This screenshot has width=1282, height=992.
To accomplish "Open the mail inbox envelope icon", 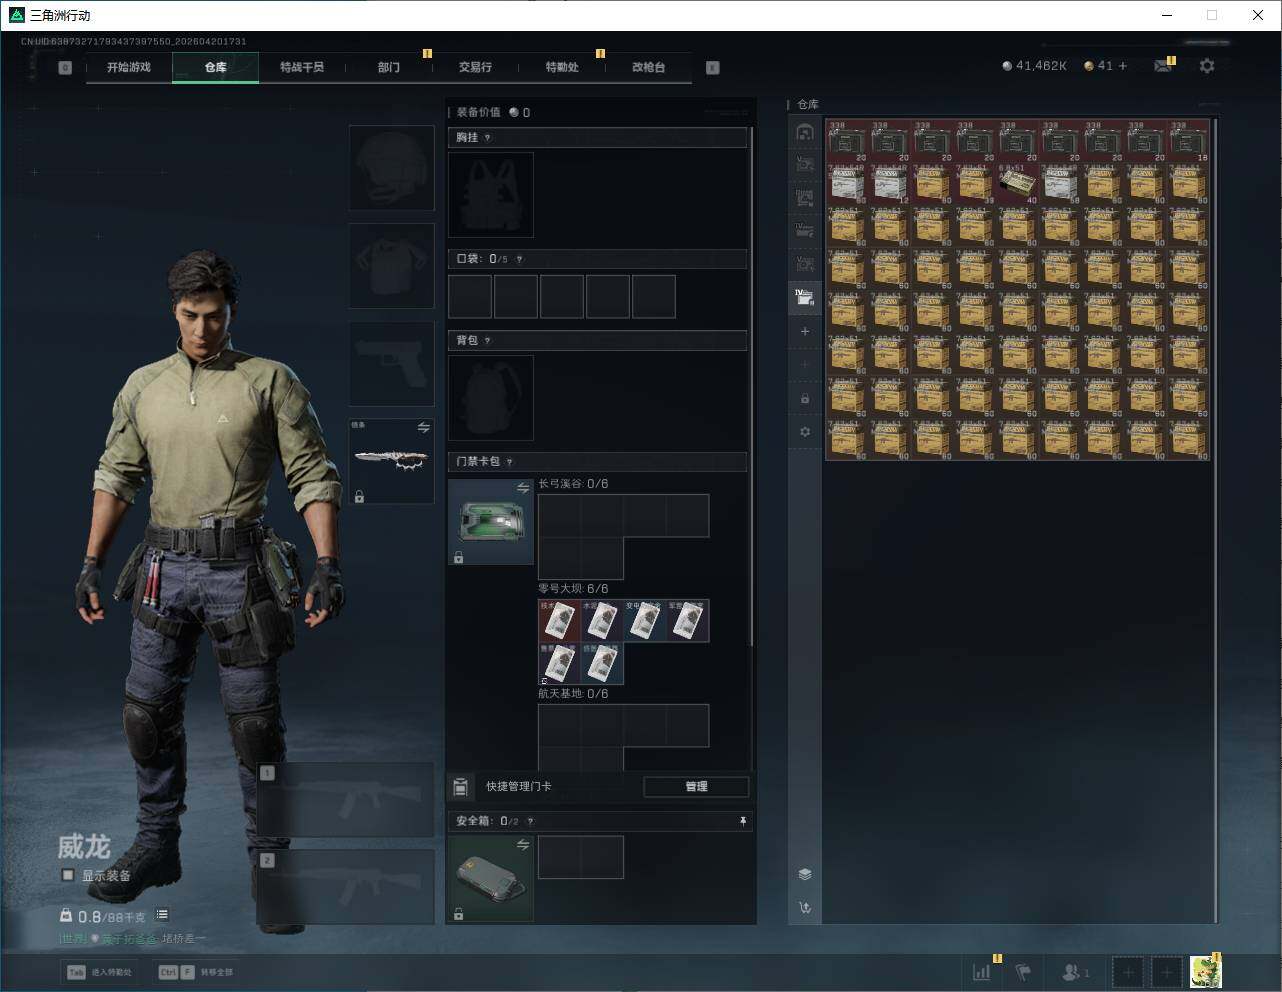I will pos(1162,66).
